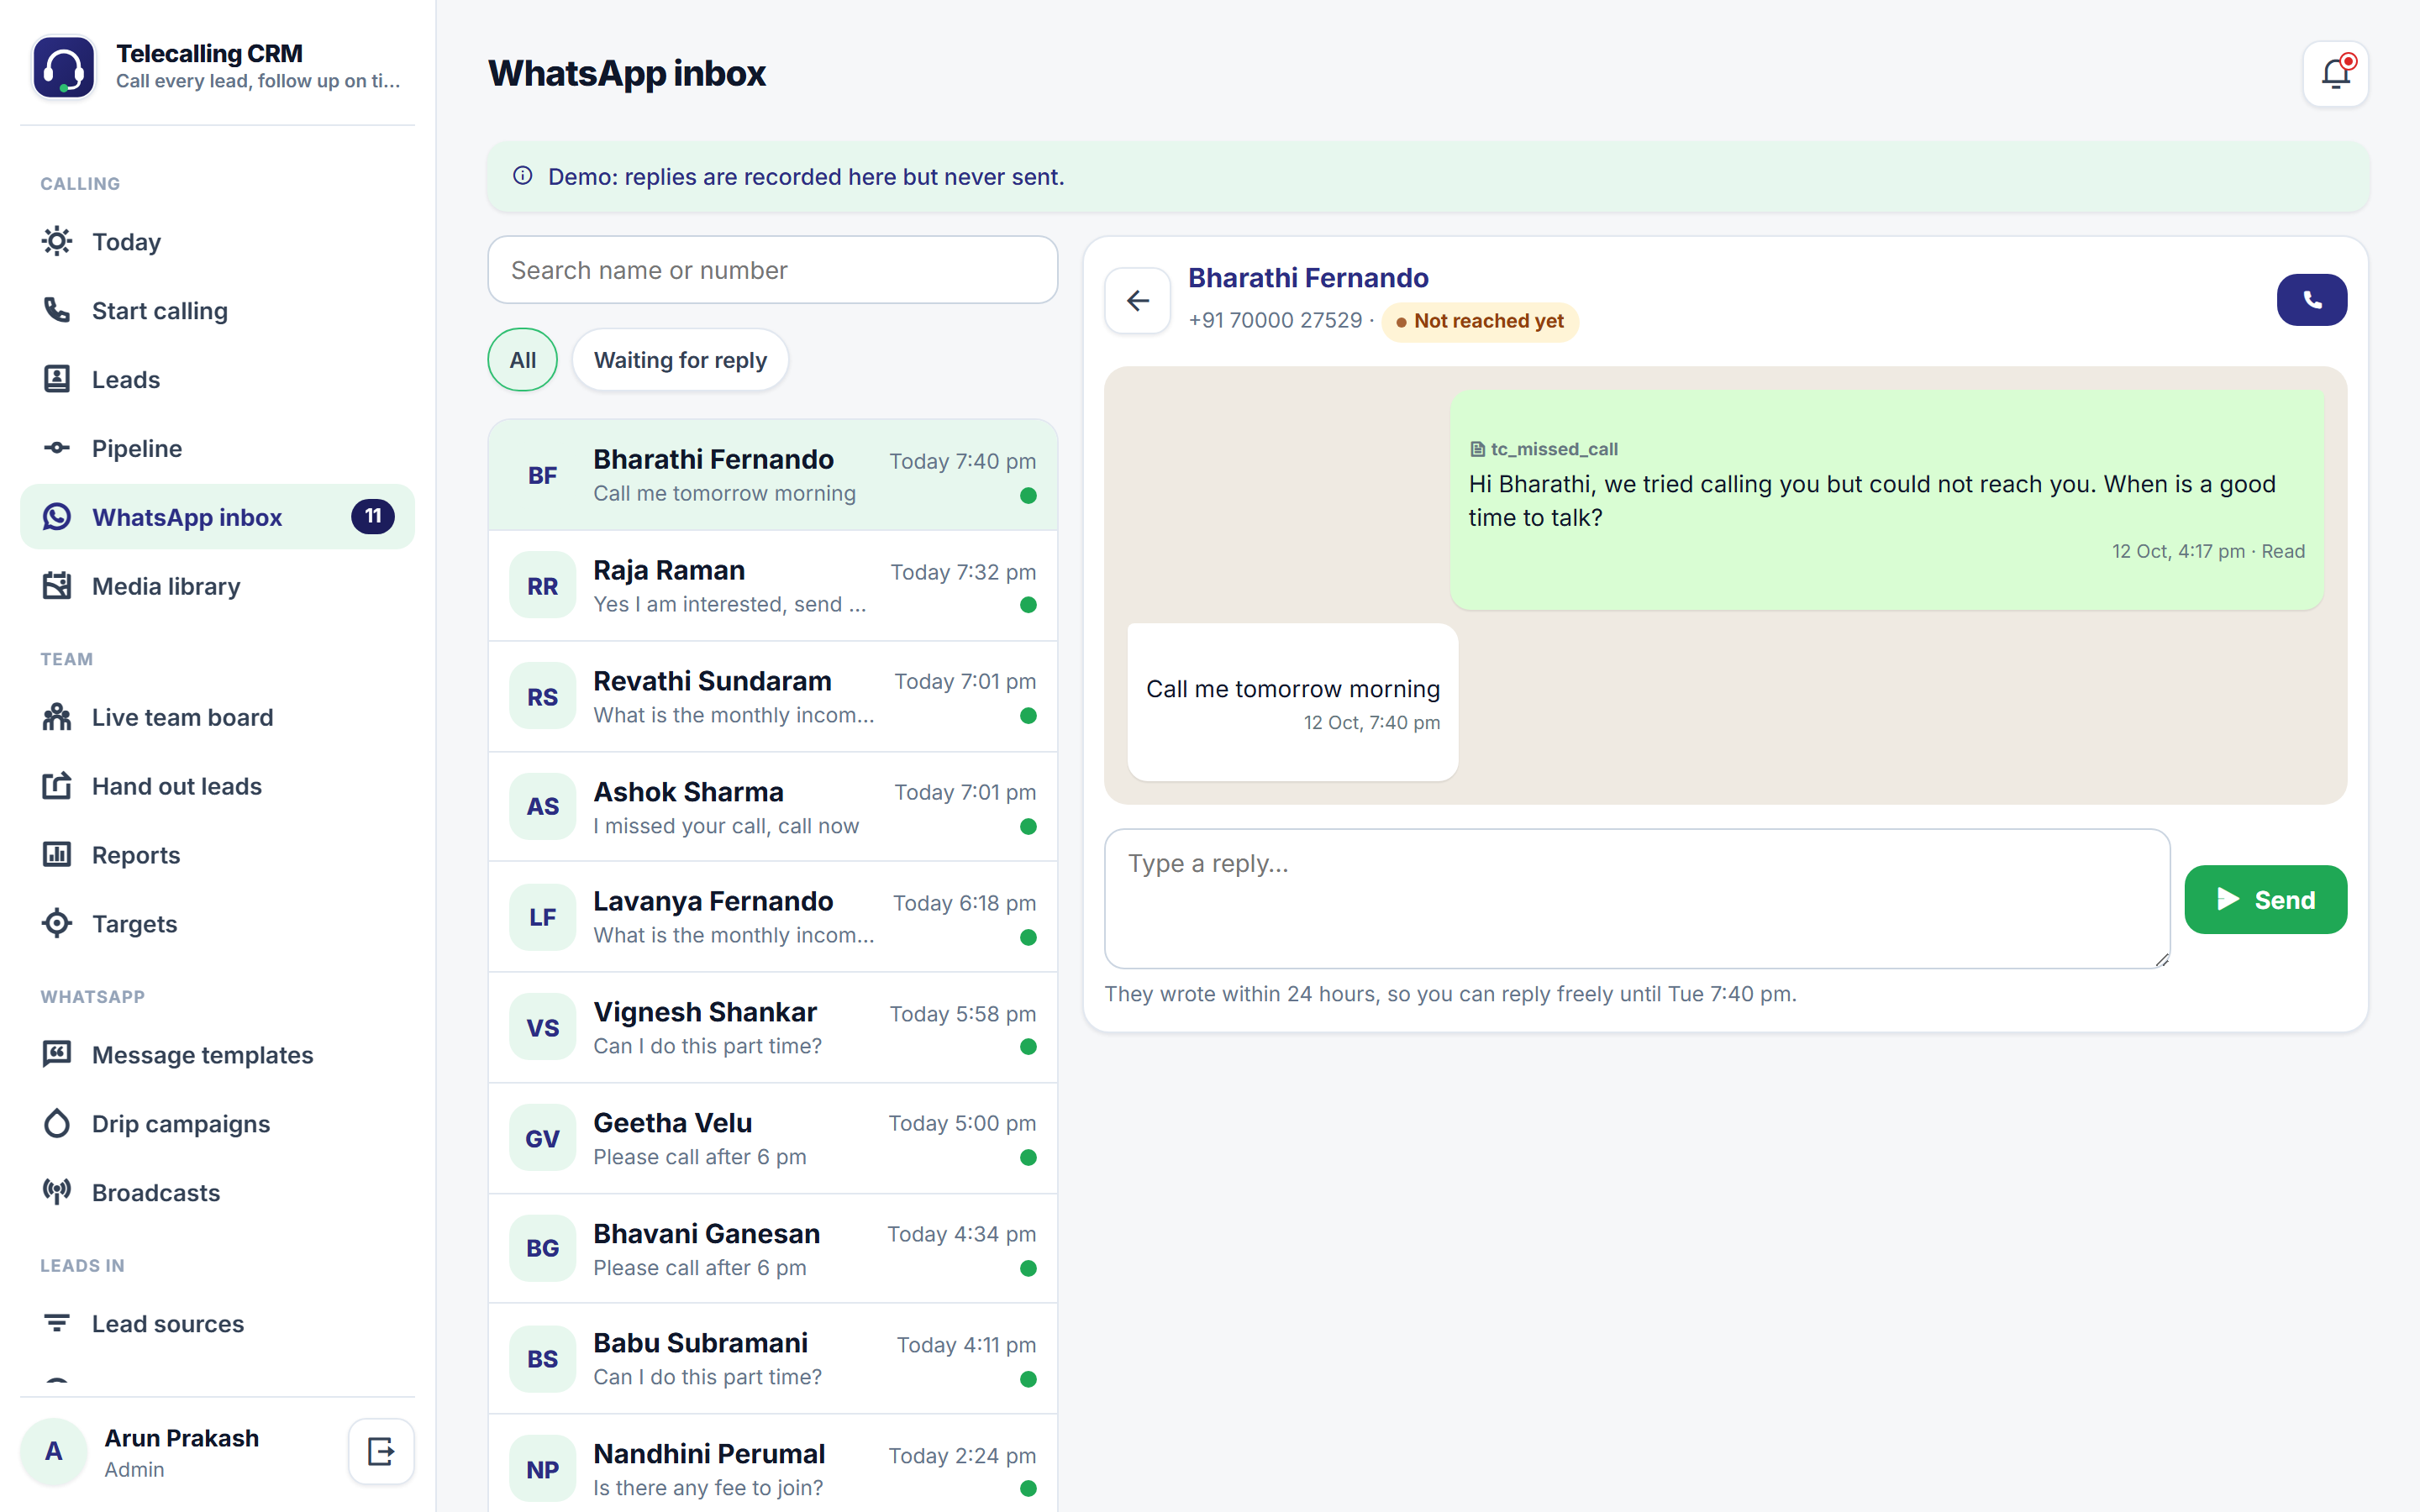
Task: Click the phone number +91 70000 27529
Action: tap(1275, 320)
